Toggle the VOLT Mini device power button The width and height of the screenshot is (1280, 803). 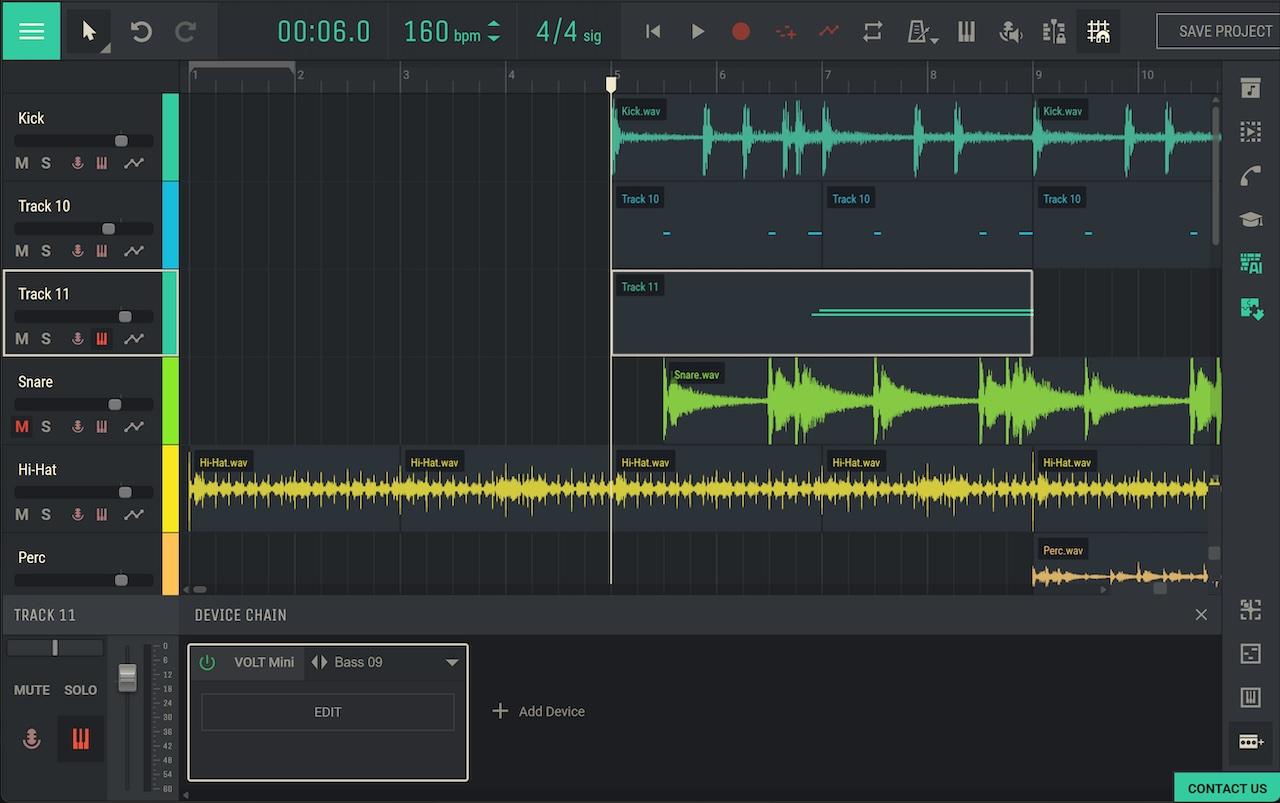point(207,662)
